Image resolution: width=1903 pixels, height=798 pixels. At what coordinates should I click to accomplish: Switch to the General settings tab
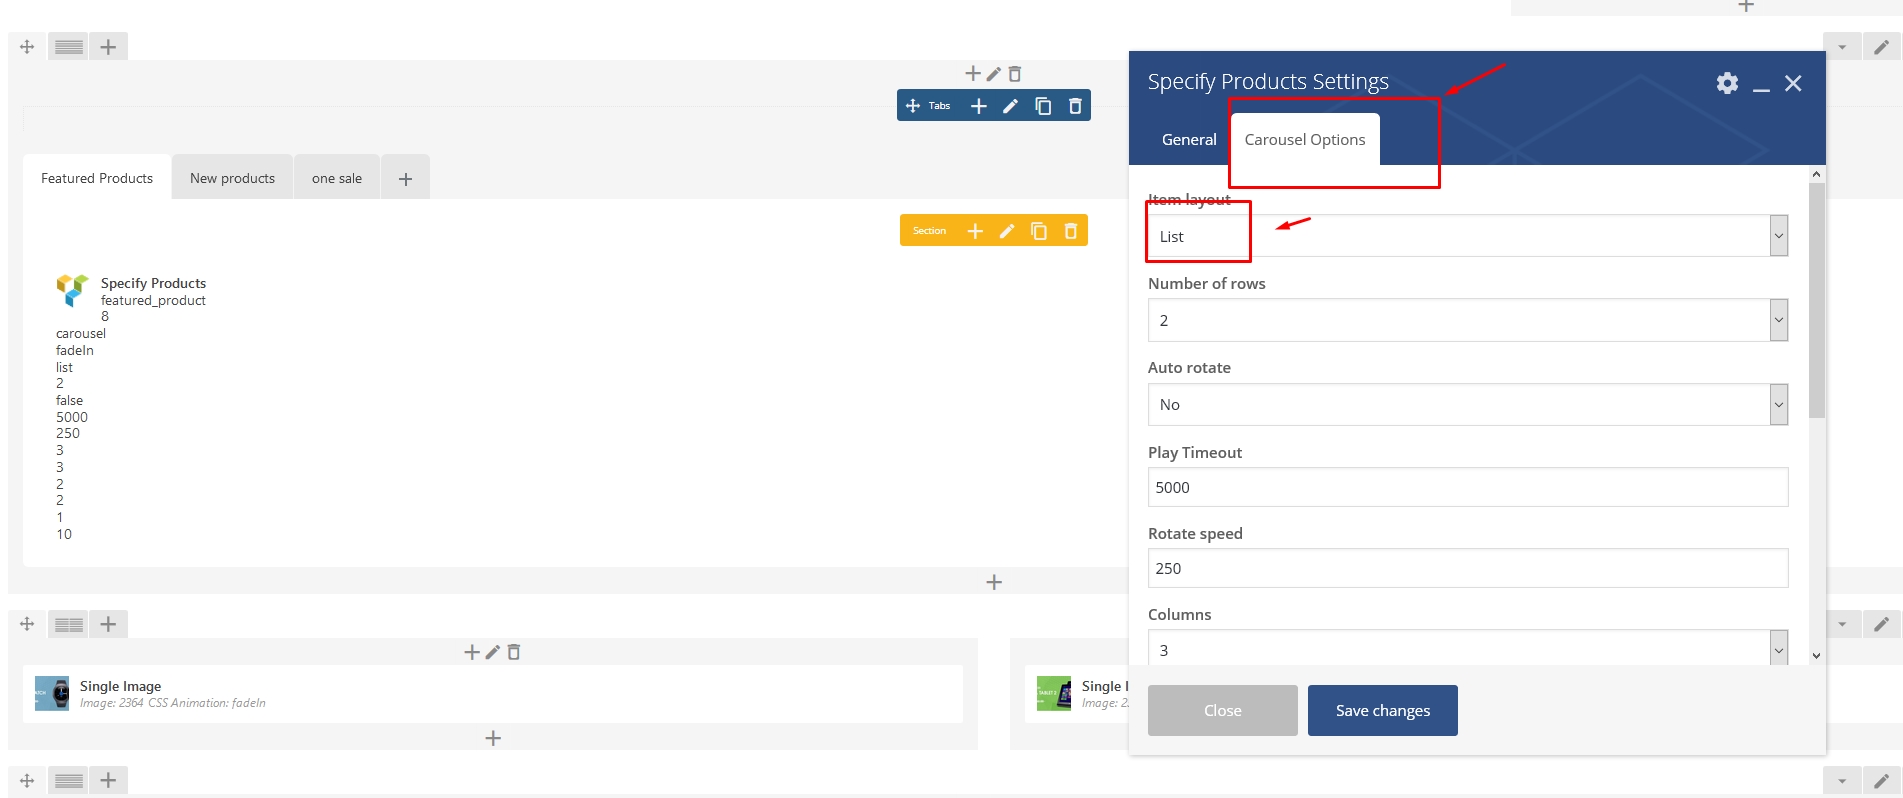click(1189, 140)
